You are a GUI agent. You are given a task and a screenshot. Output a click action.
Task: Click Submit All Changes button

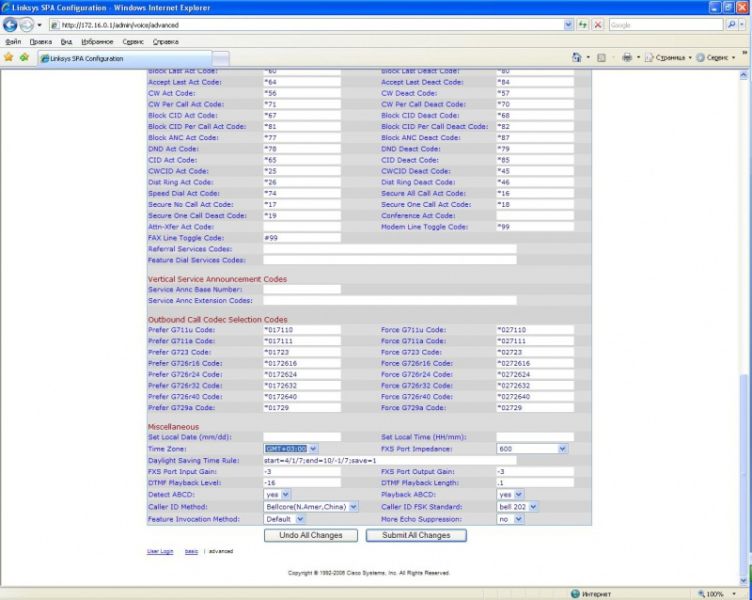pyautogui.click(x=415, y=535)
